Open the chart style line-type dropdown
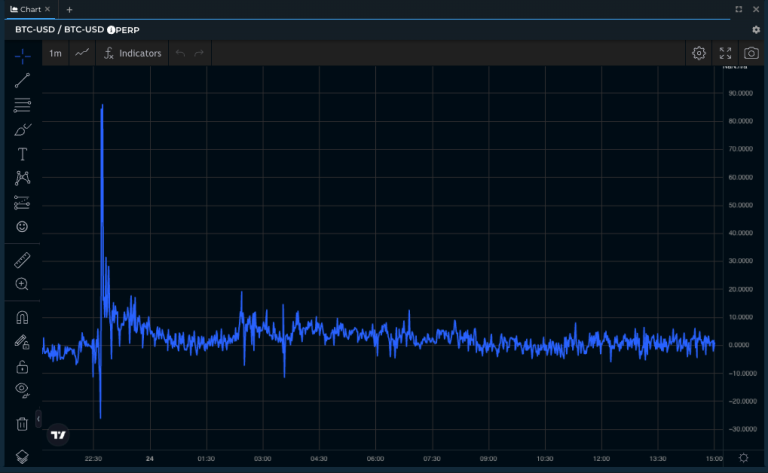This screenshot has width=768, height=473. pos(82,53)
